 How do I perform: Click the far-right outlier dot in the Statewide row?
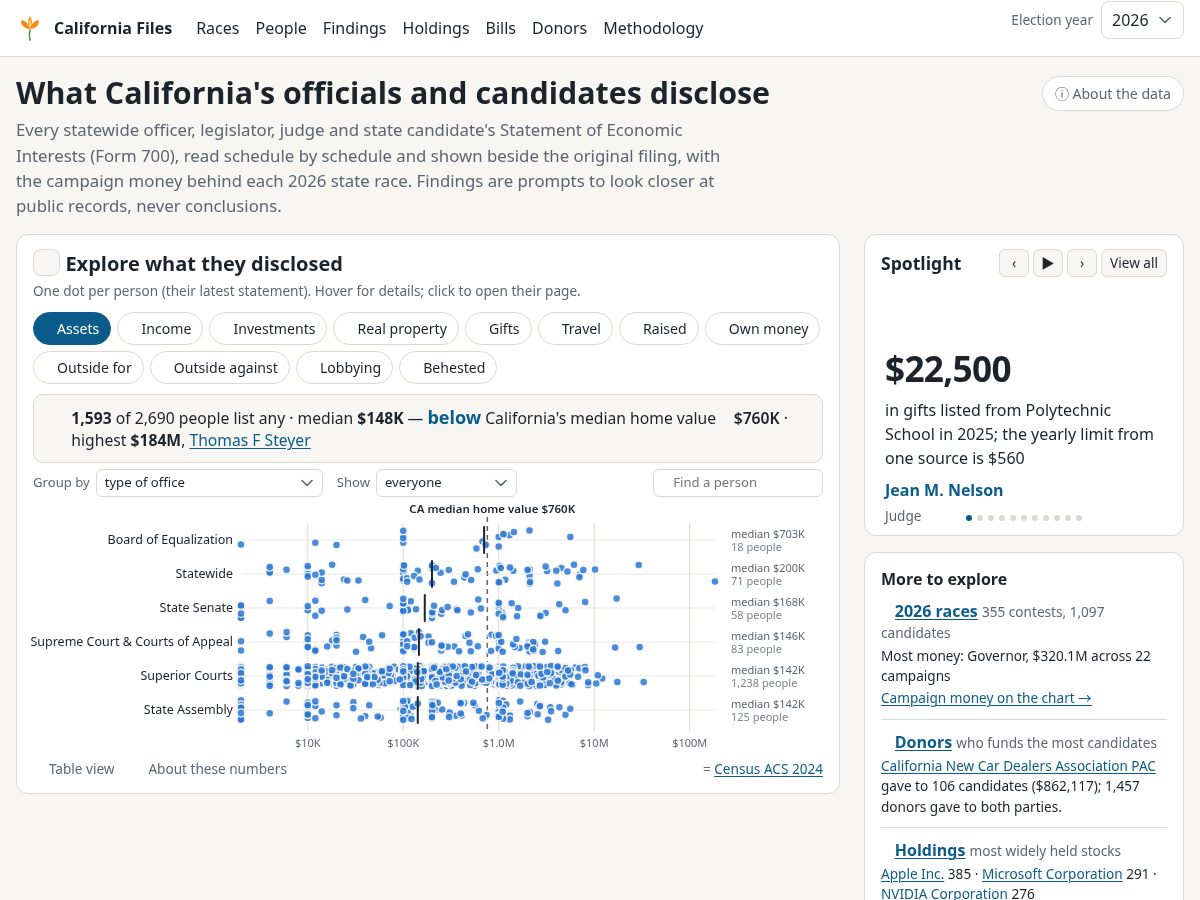point(715,581)
